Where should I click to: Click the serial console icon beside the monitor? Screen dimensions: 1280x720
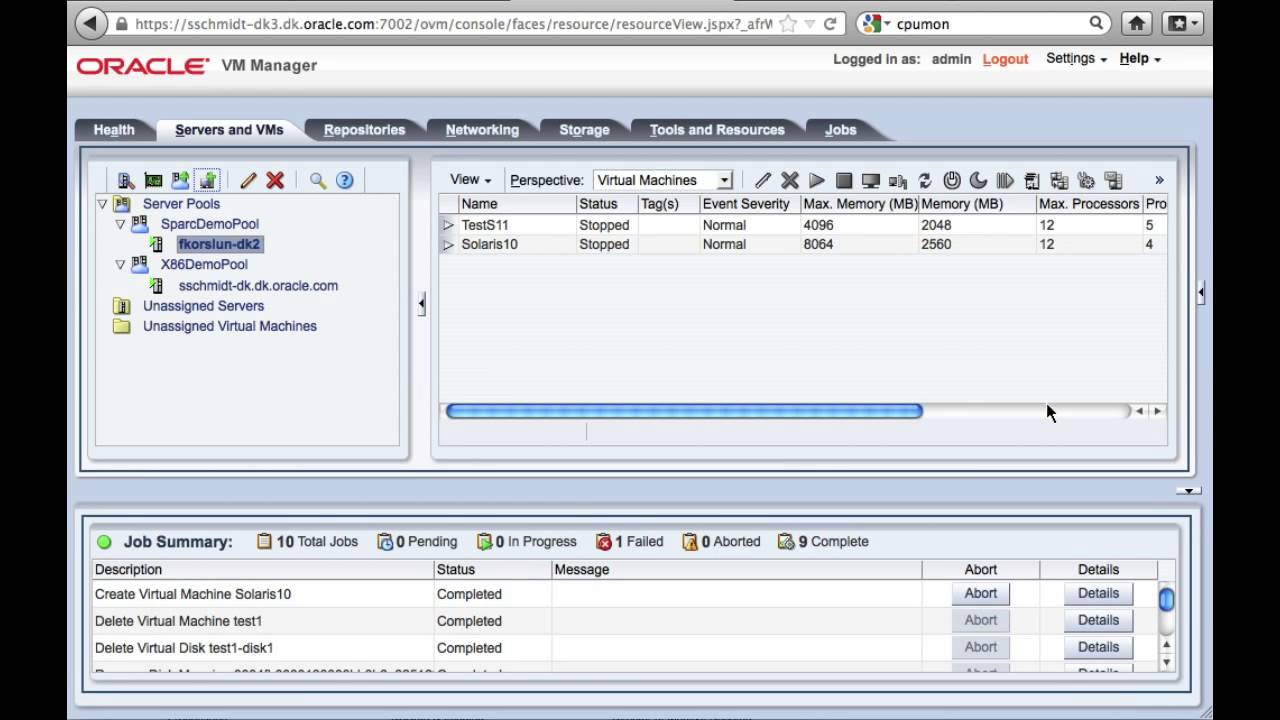coord(898,180)
